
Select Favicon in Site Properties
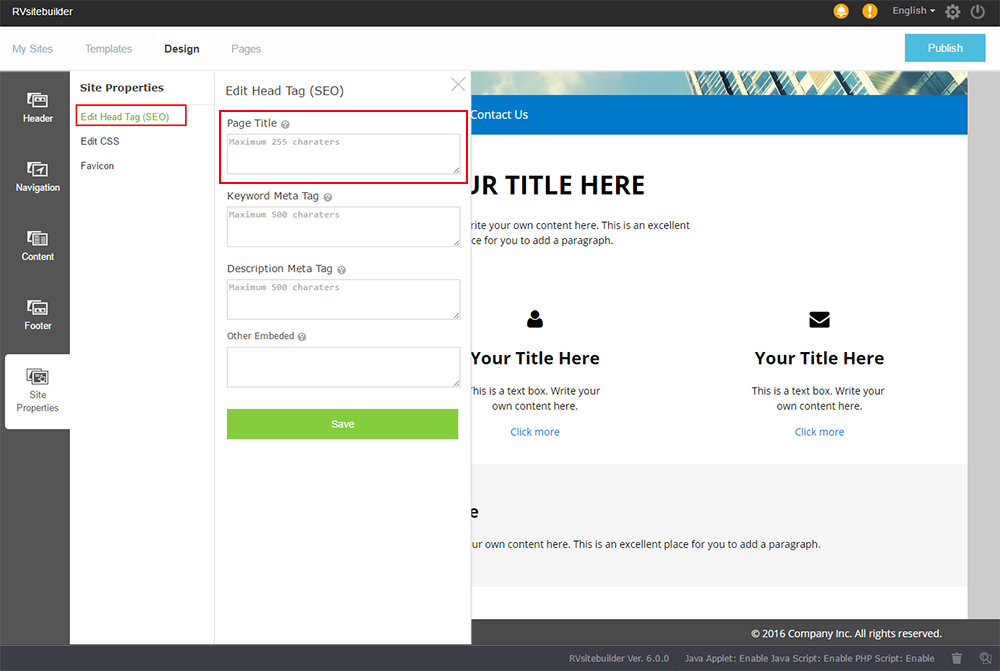(x=98, y=166)
